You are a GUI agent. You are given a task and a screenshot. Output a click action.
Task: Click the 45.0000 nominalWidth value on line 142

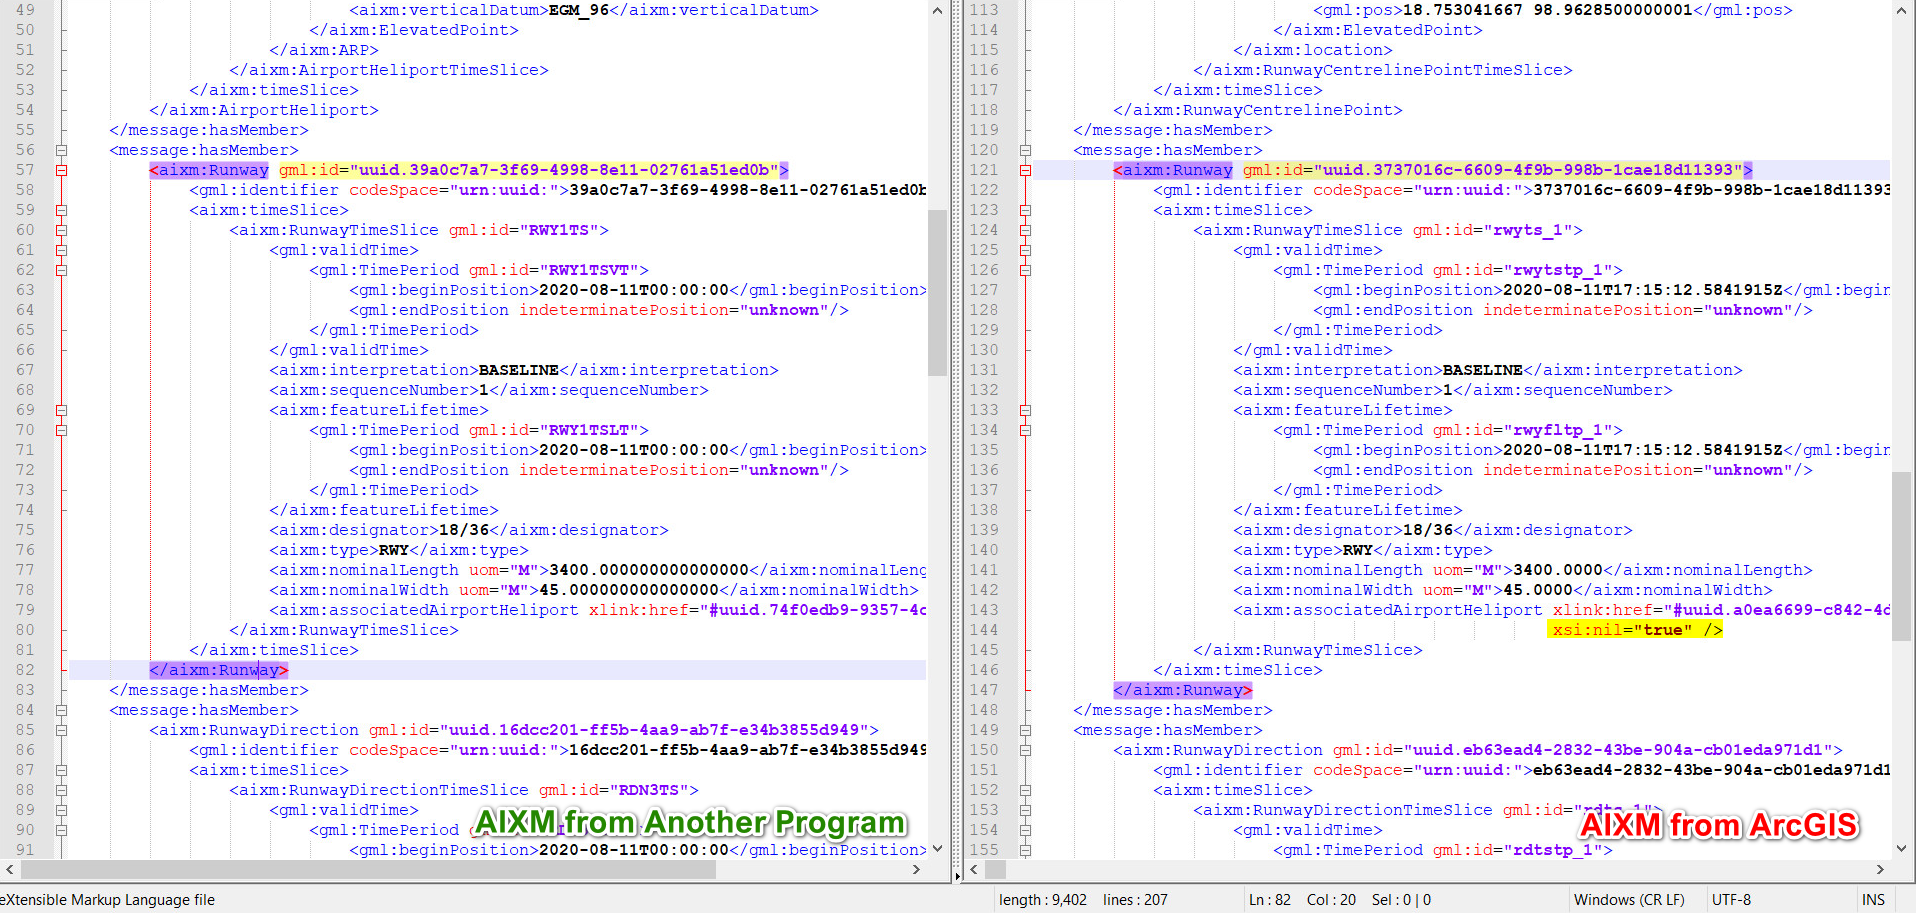[1538, 590]
